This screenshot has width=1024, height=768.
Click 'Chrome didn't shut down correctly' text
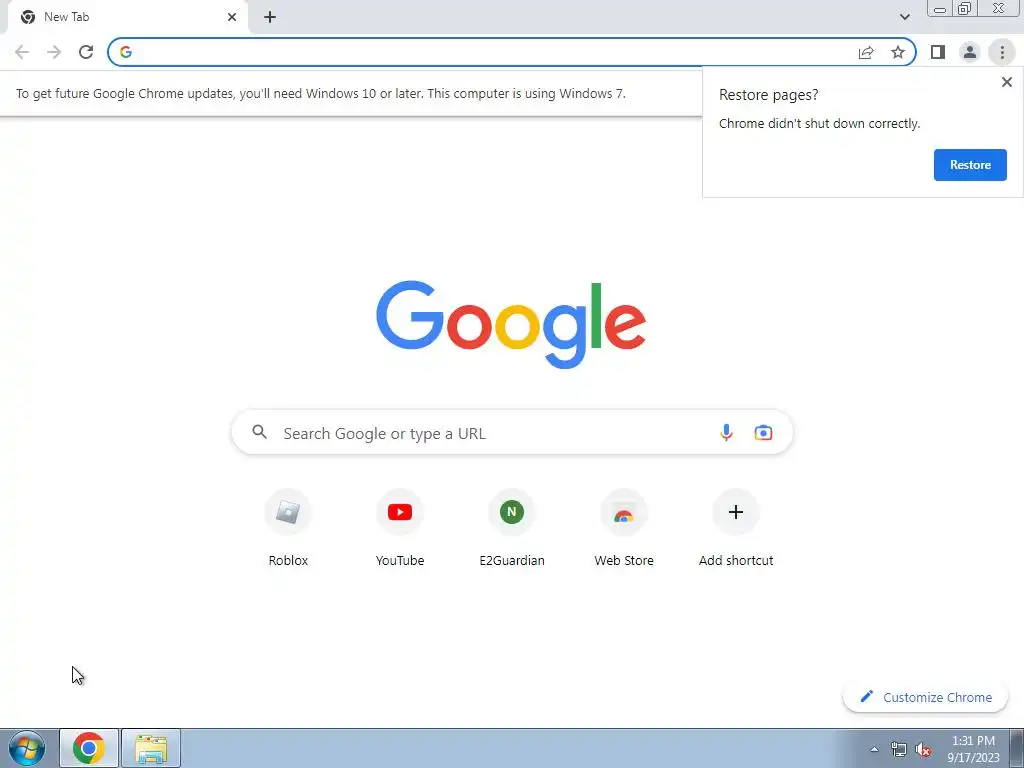[819, 123]
